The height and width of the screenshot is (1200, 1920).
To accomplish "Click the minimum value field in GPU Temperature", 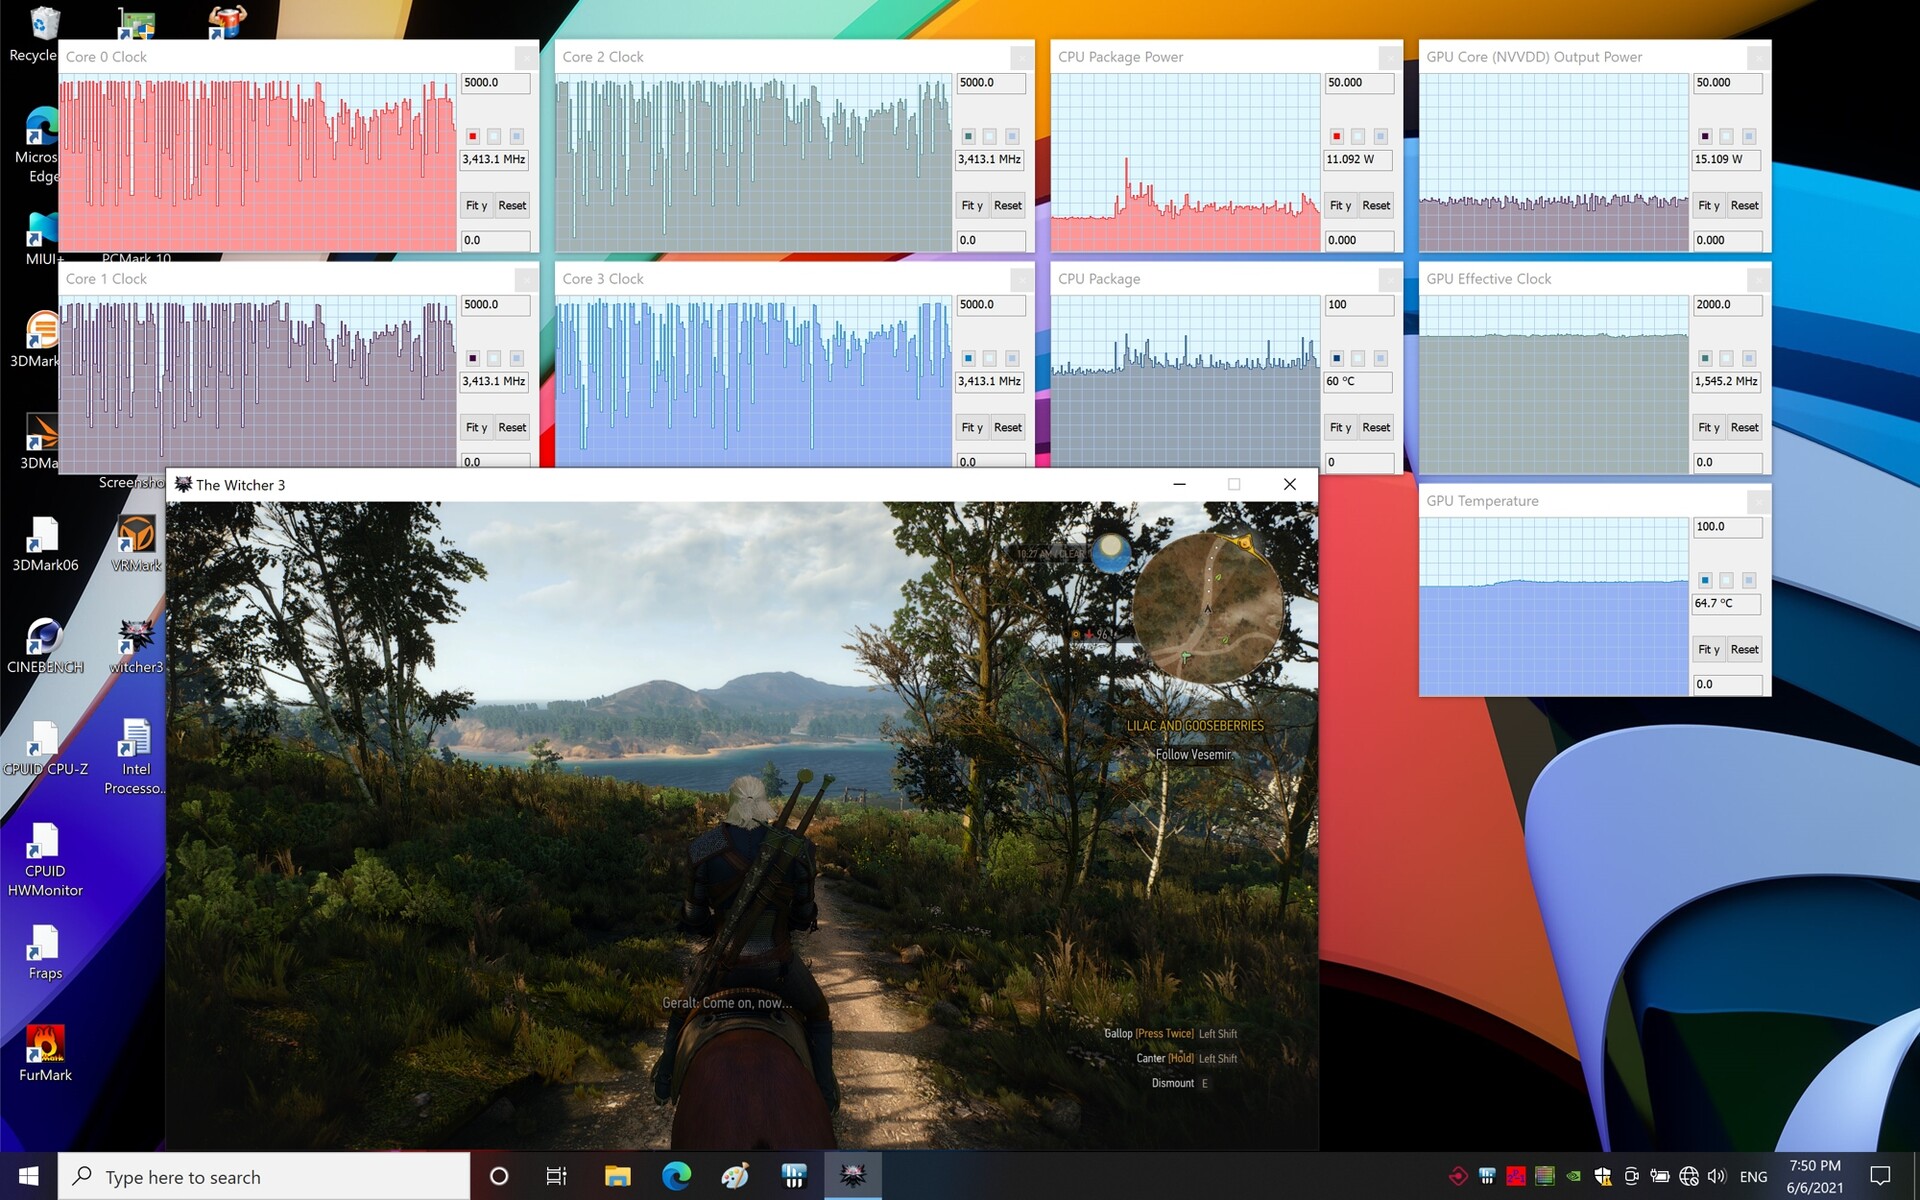I will (1726, 685).
